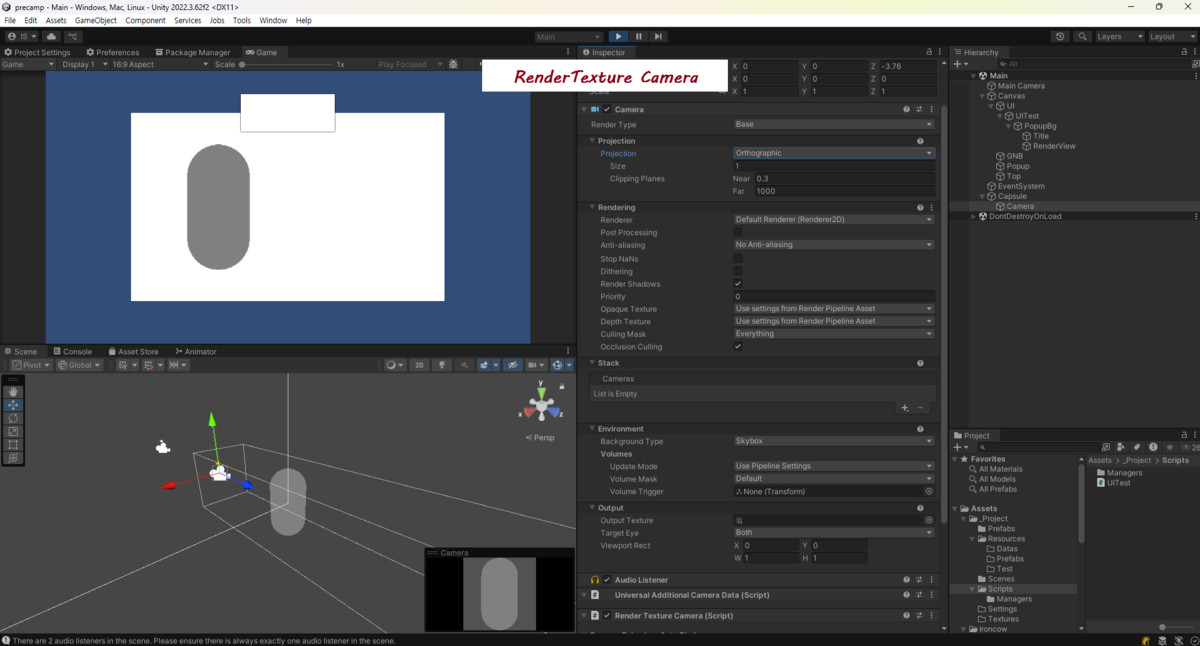Screen dimensions: 1200x646
Task: Open the Projection dropdown set to Orthographic
Action: pyautogui.click(x=833, y=153)
